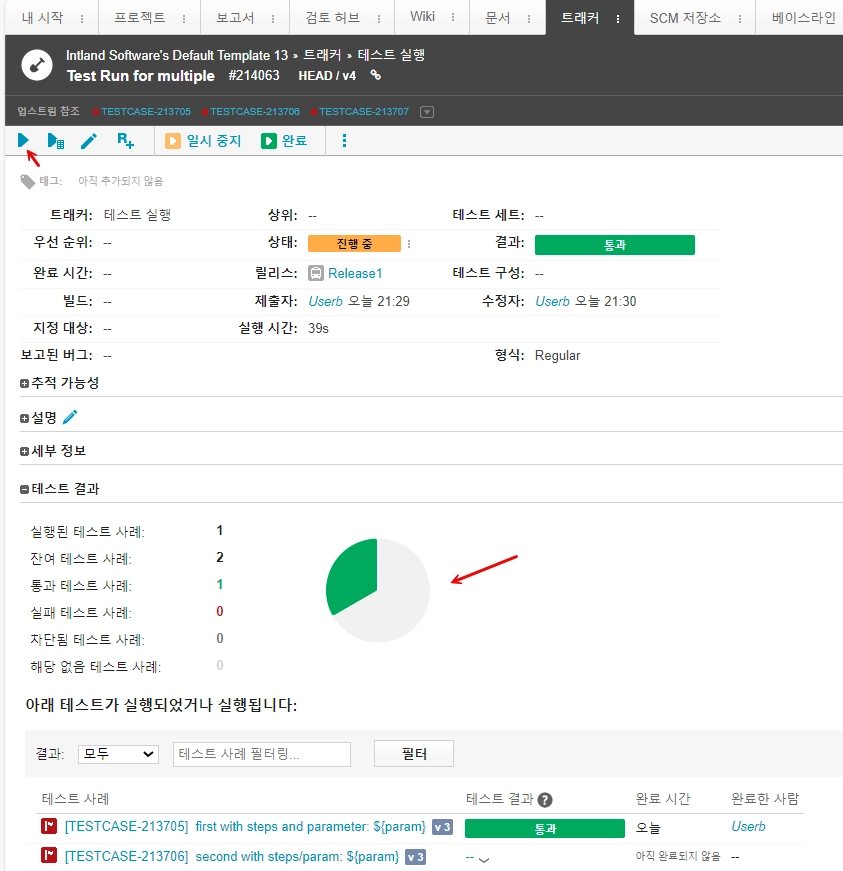Run the test with the play icon
Viewport: 843px width, 871px height.
(23, 141)
